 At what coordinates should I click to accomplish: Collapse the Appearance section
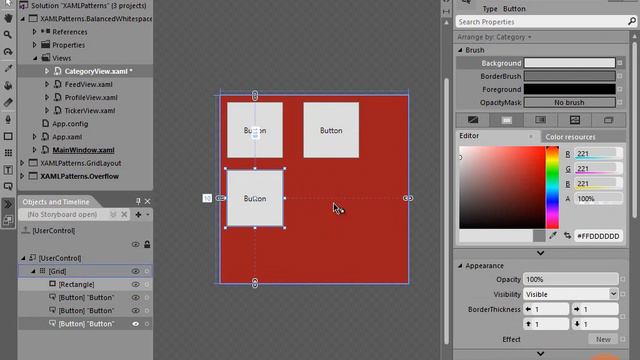coord(460,266)
